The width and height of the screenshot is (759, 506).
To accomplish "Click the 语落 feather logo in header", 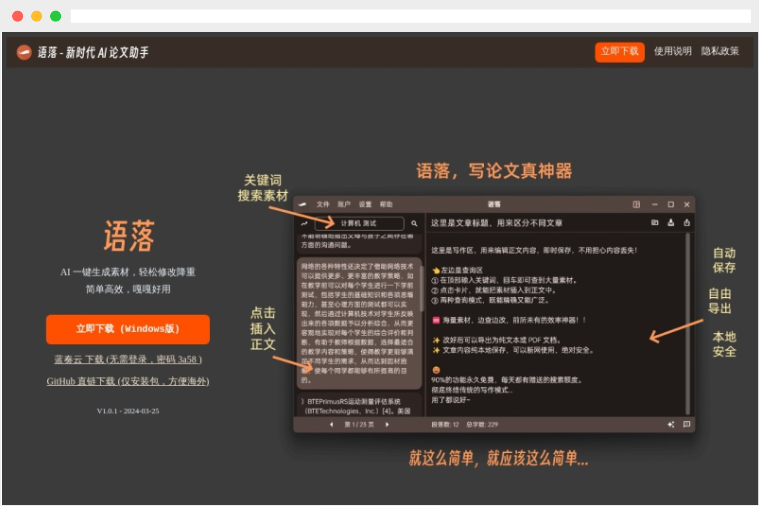I will coord(24,52).
